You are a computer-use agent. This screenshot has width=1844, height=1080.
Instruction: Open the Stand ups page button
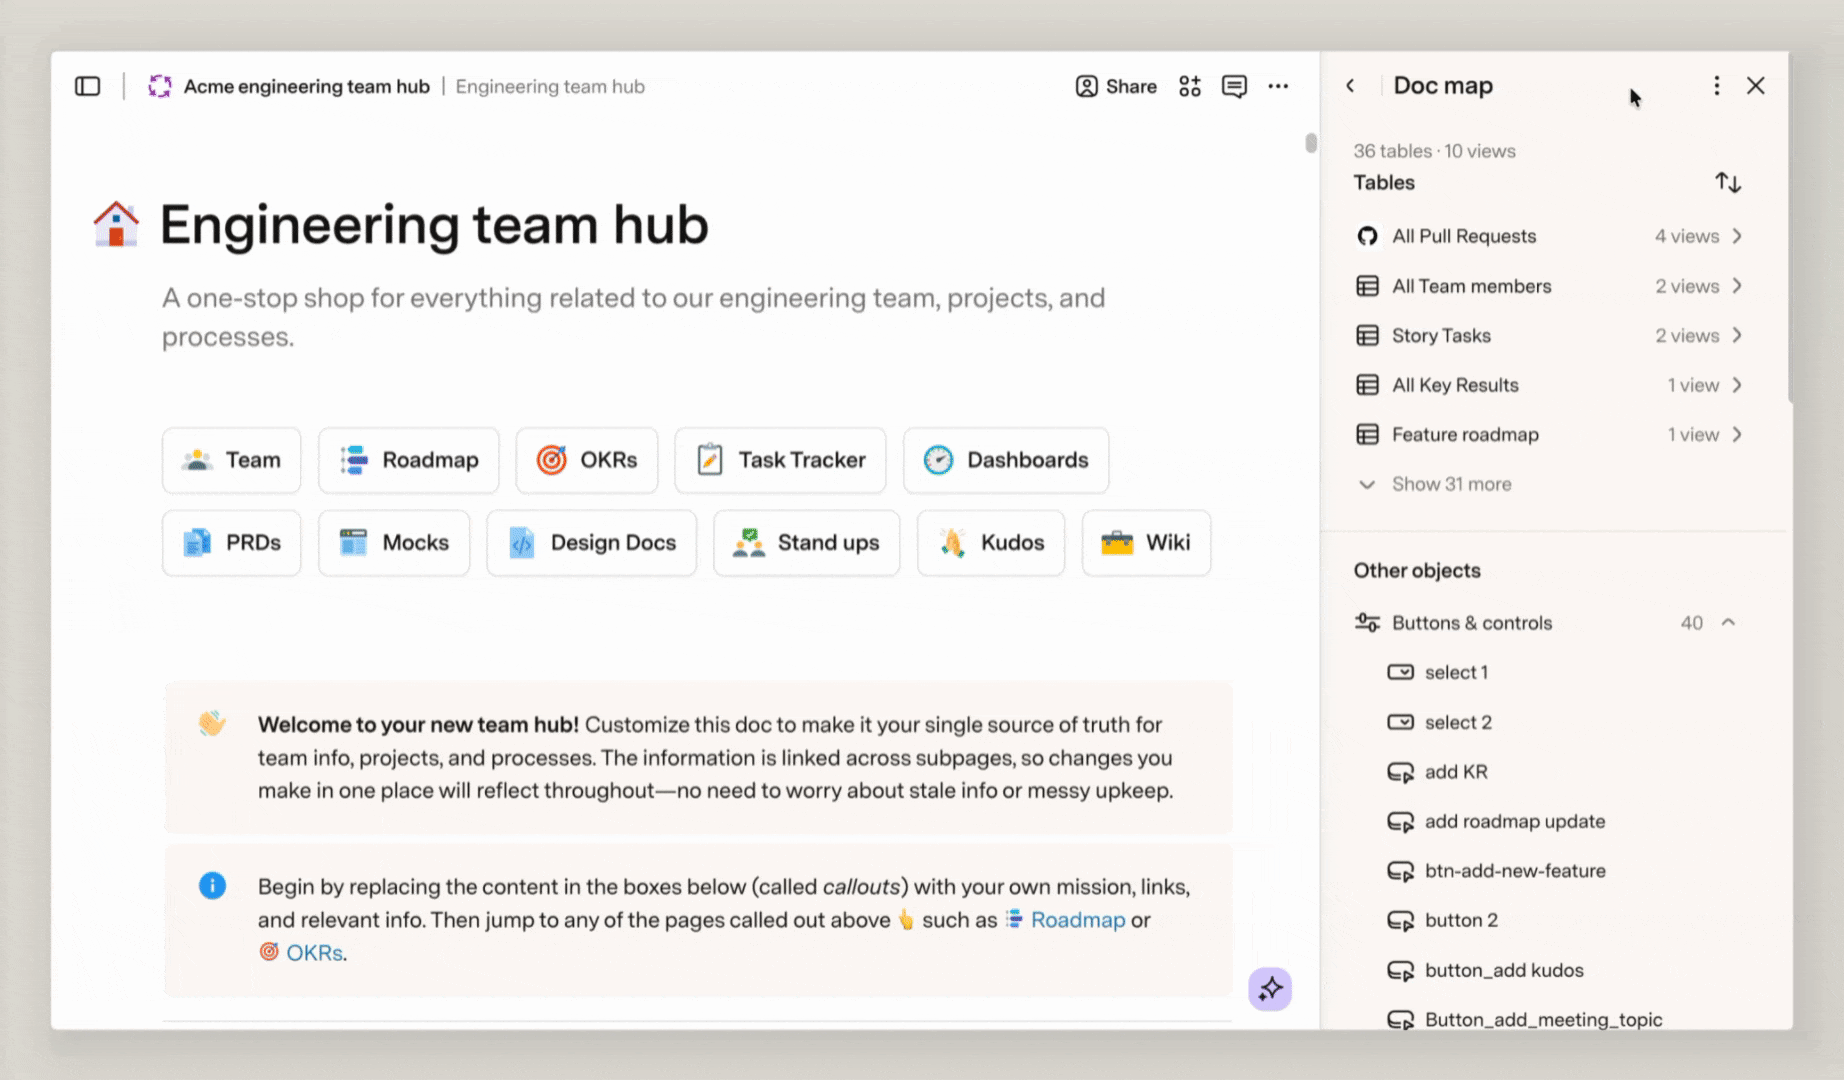point(806,543)
